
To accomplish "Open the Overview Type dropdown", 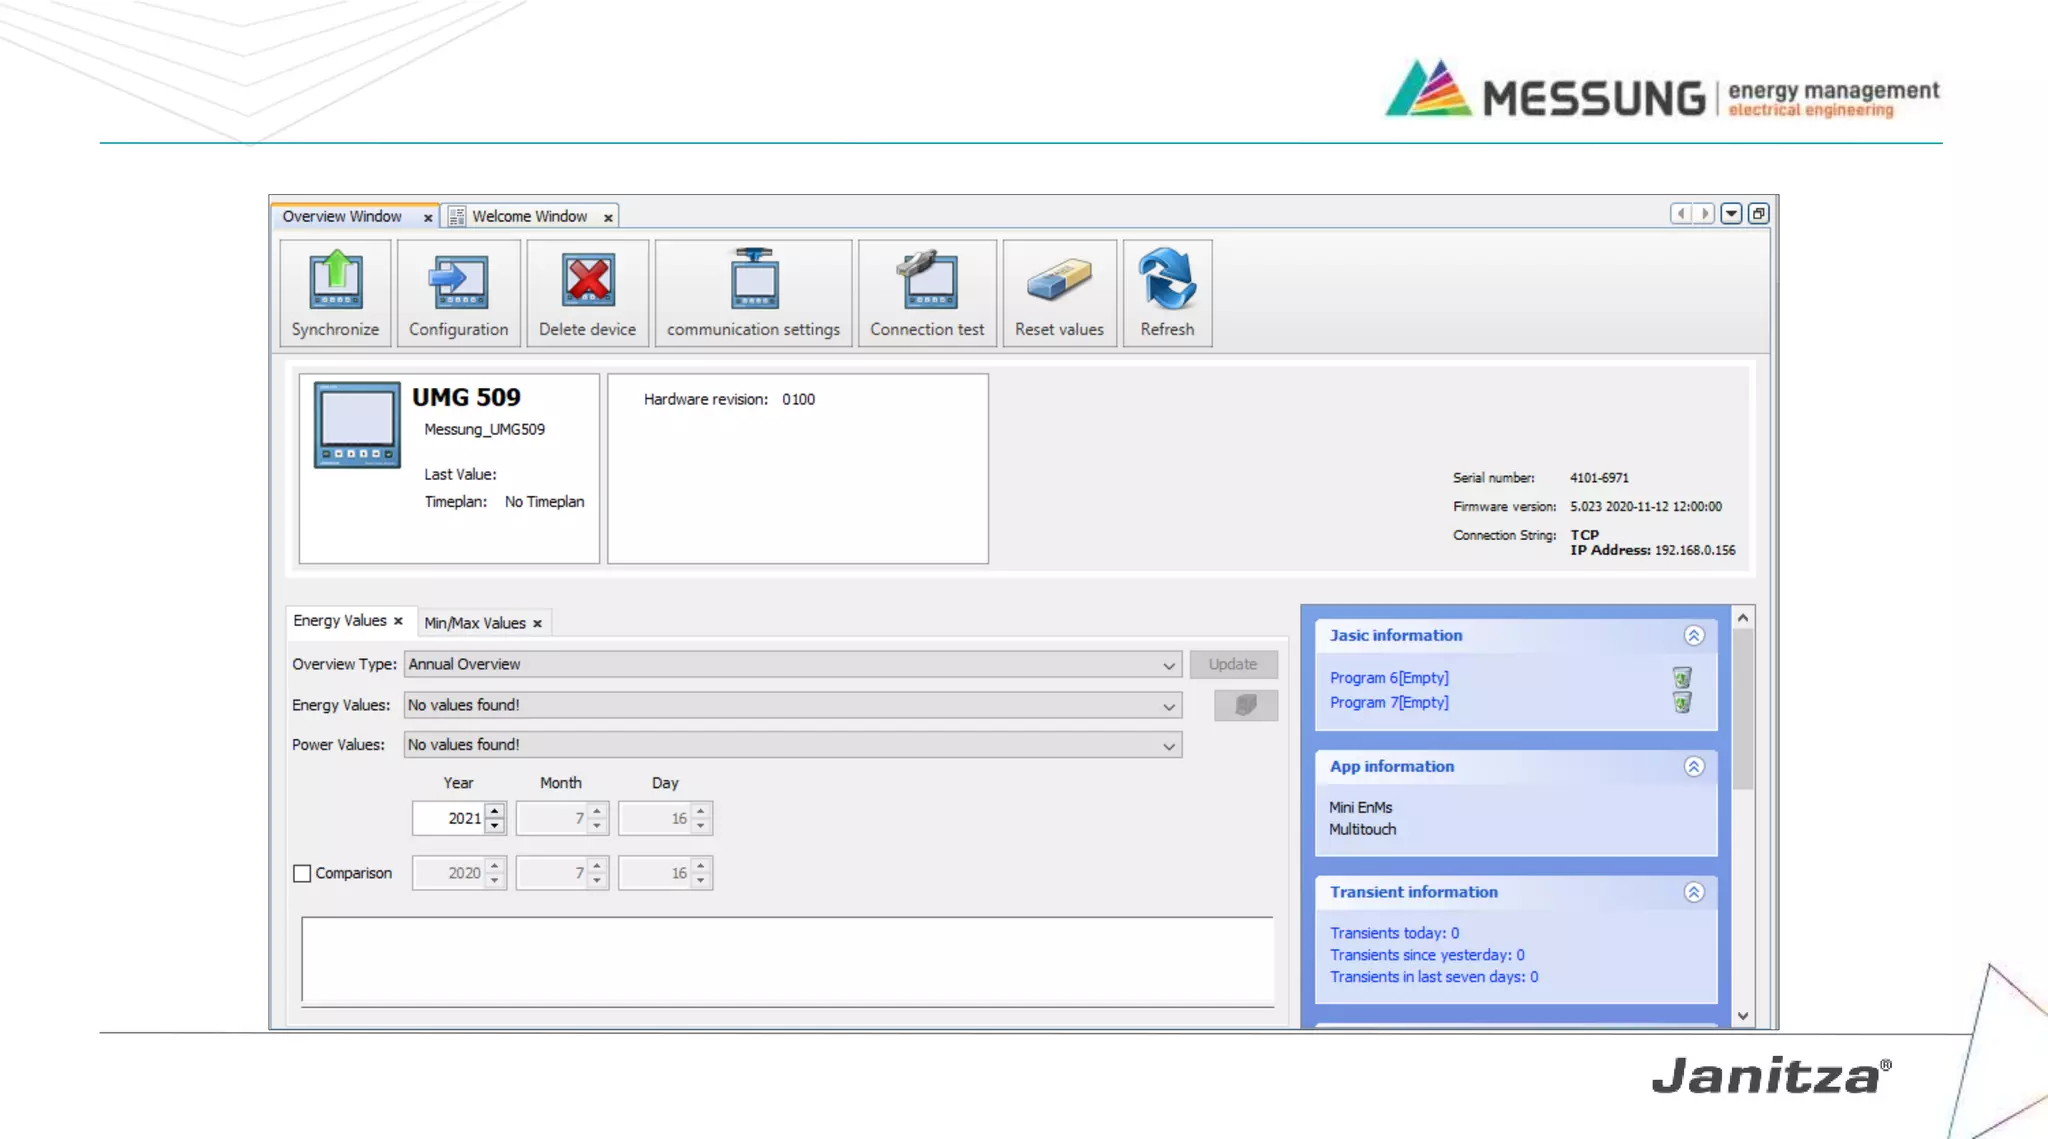I will (1168, 665).
